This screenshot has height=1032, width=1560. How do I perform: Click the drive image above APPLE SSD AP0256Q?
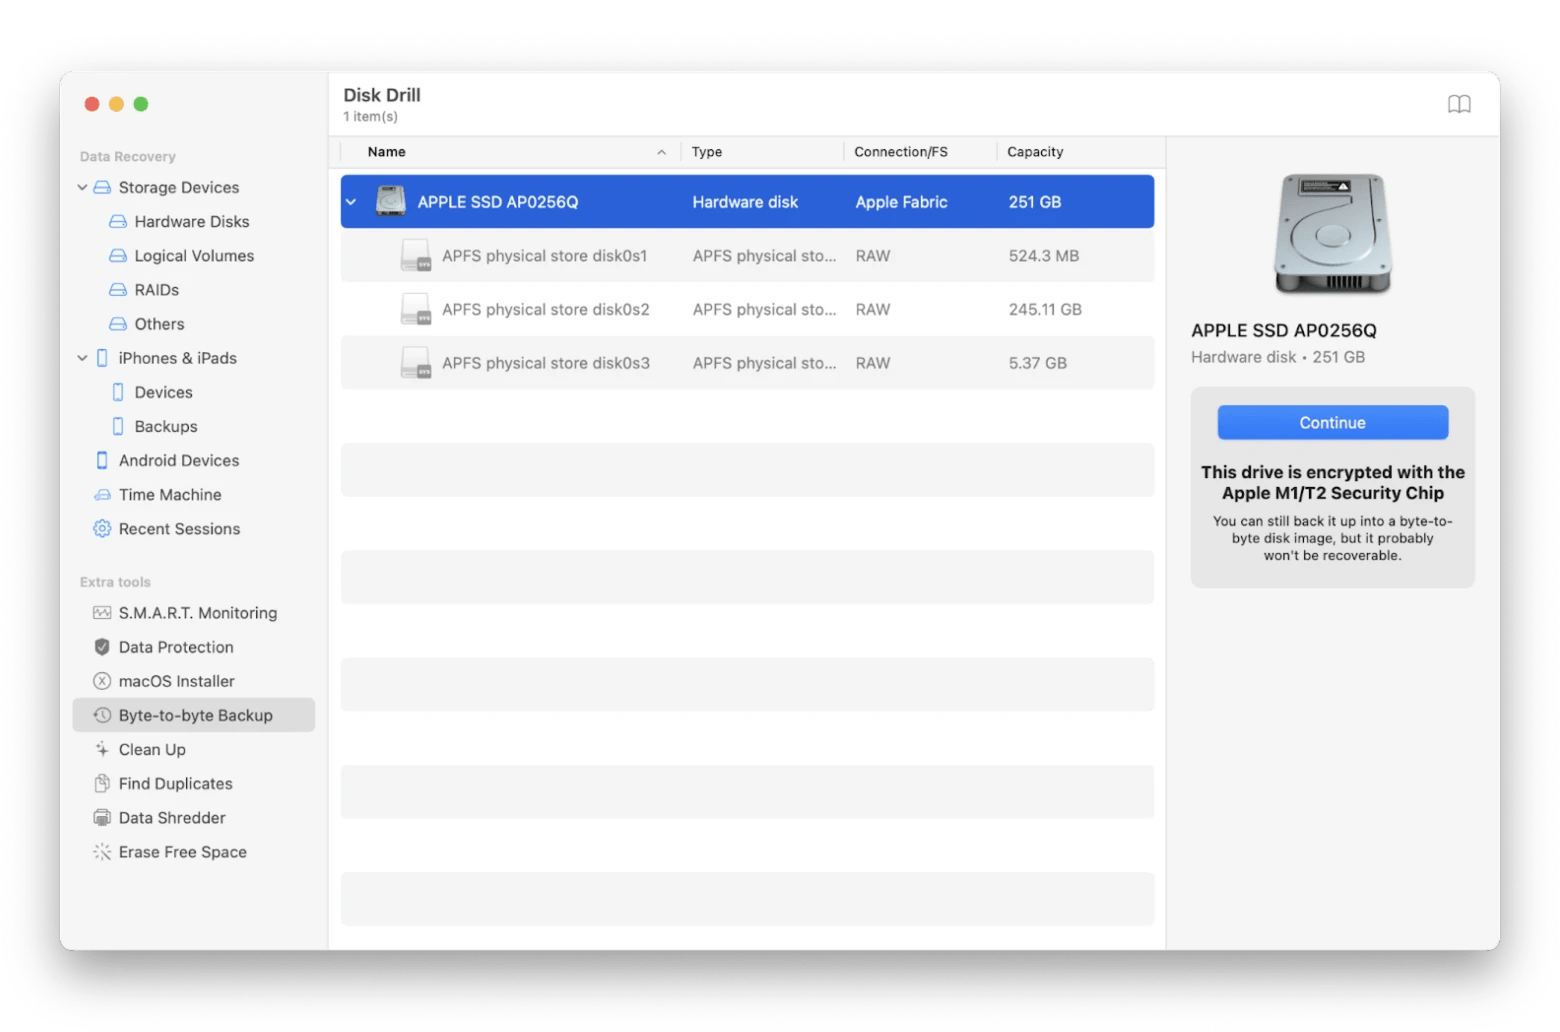click(x=1332, y=234)
